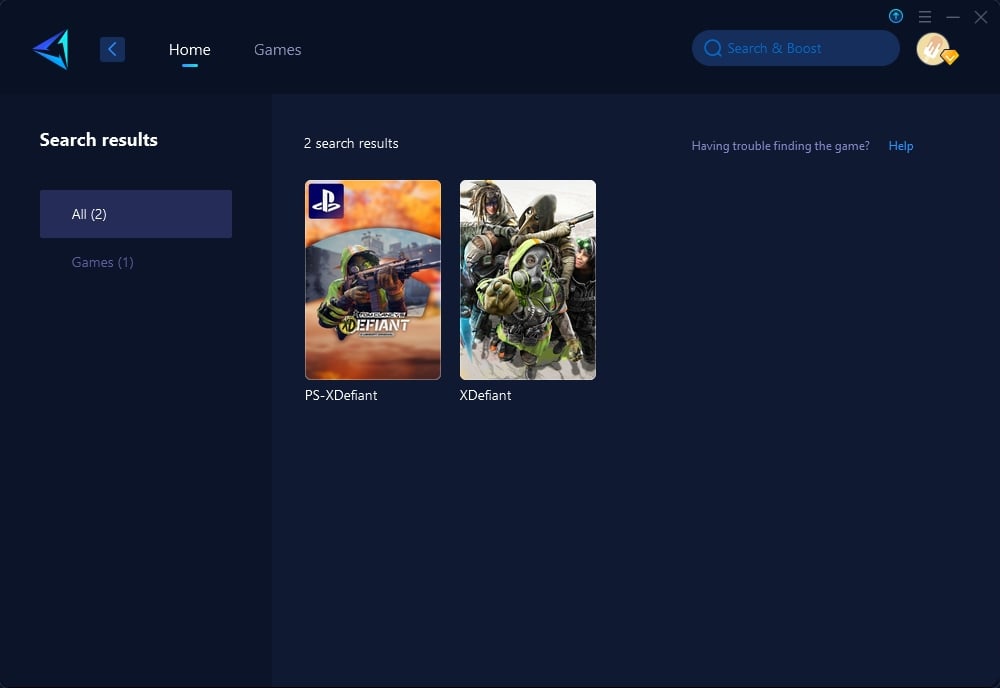Viewport: 1000px width, 688px height.
Task: Select the Games (1) filter
Action: (x=103, y=262)
